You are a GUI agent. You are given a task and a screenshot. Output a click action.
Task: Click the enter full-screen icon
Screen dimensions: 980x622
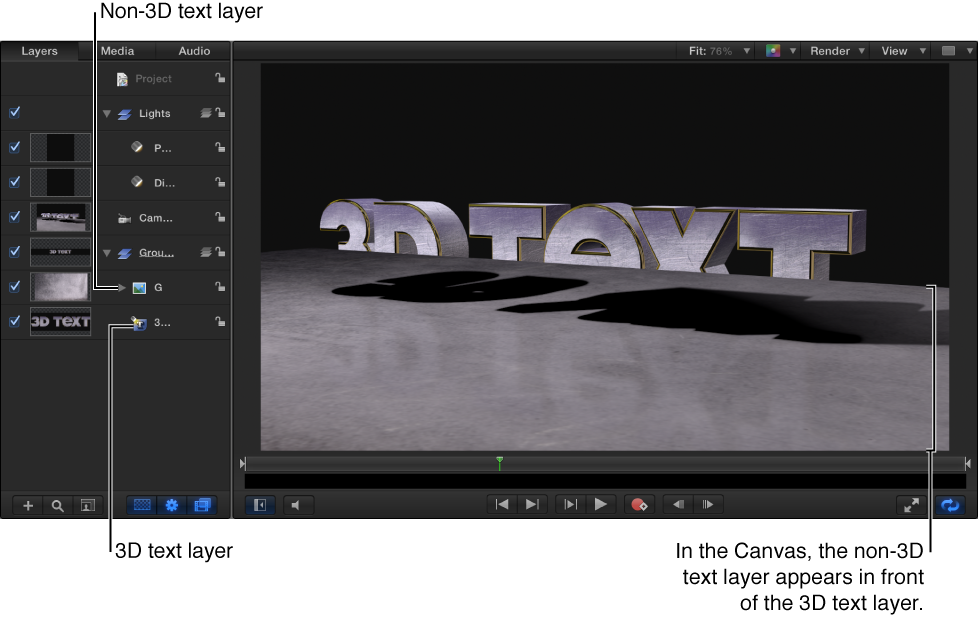911,505
